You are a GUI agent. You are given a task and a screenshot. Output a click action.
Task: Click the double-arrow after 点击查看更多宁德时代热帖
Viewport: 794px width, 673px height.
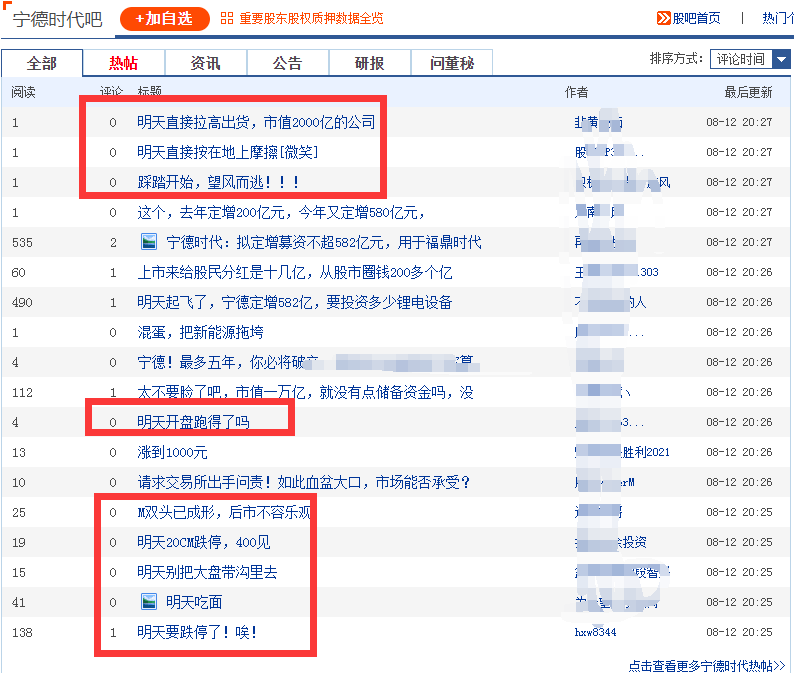(x=779, y=666)
